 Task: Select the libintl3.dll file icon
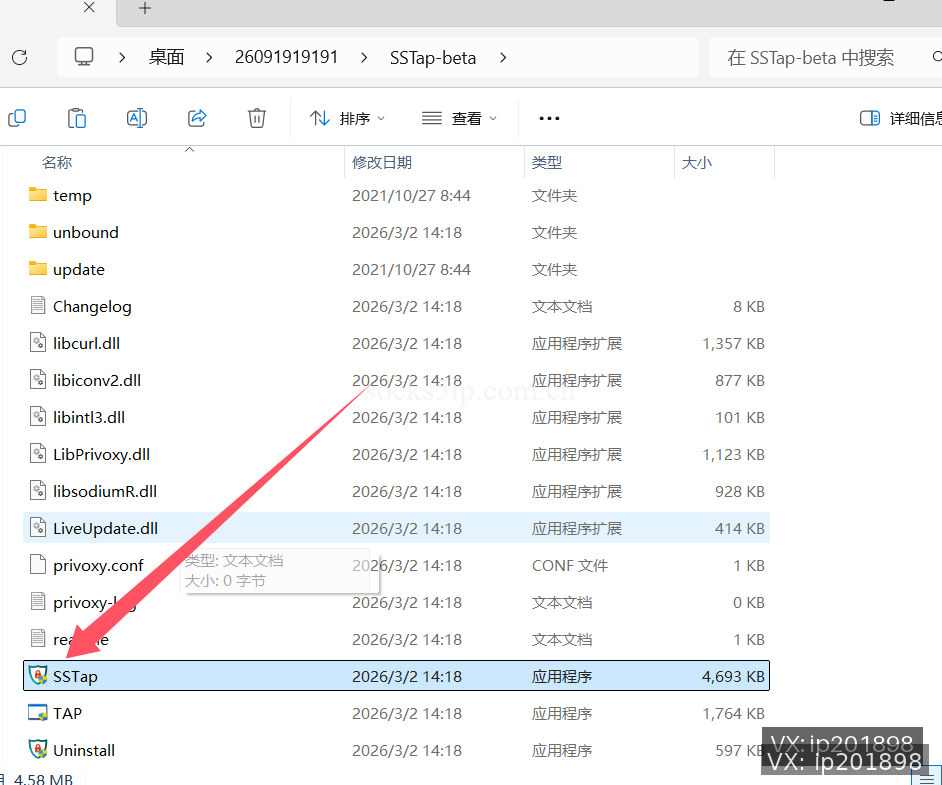pos(38,417)
